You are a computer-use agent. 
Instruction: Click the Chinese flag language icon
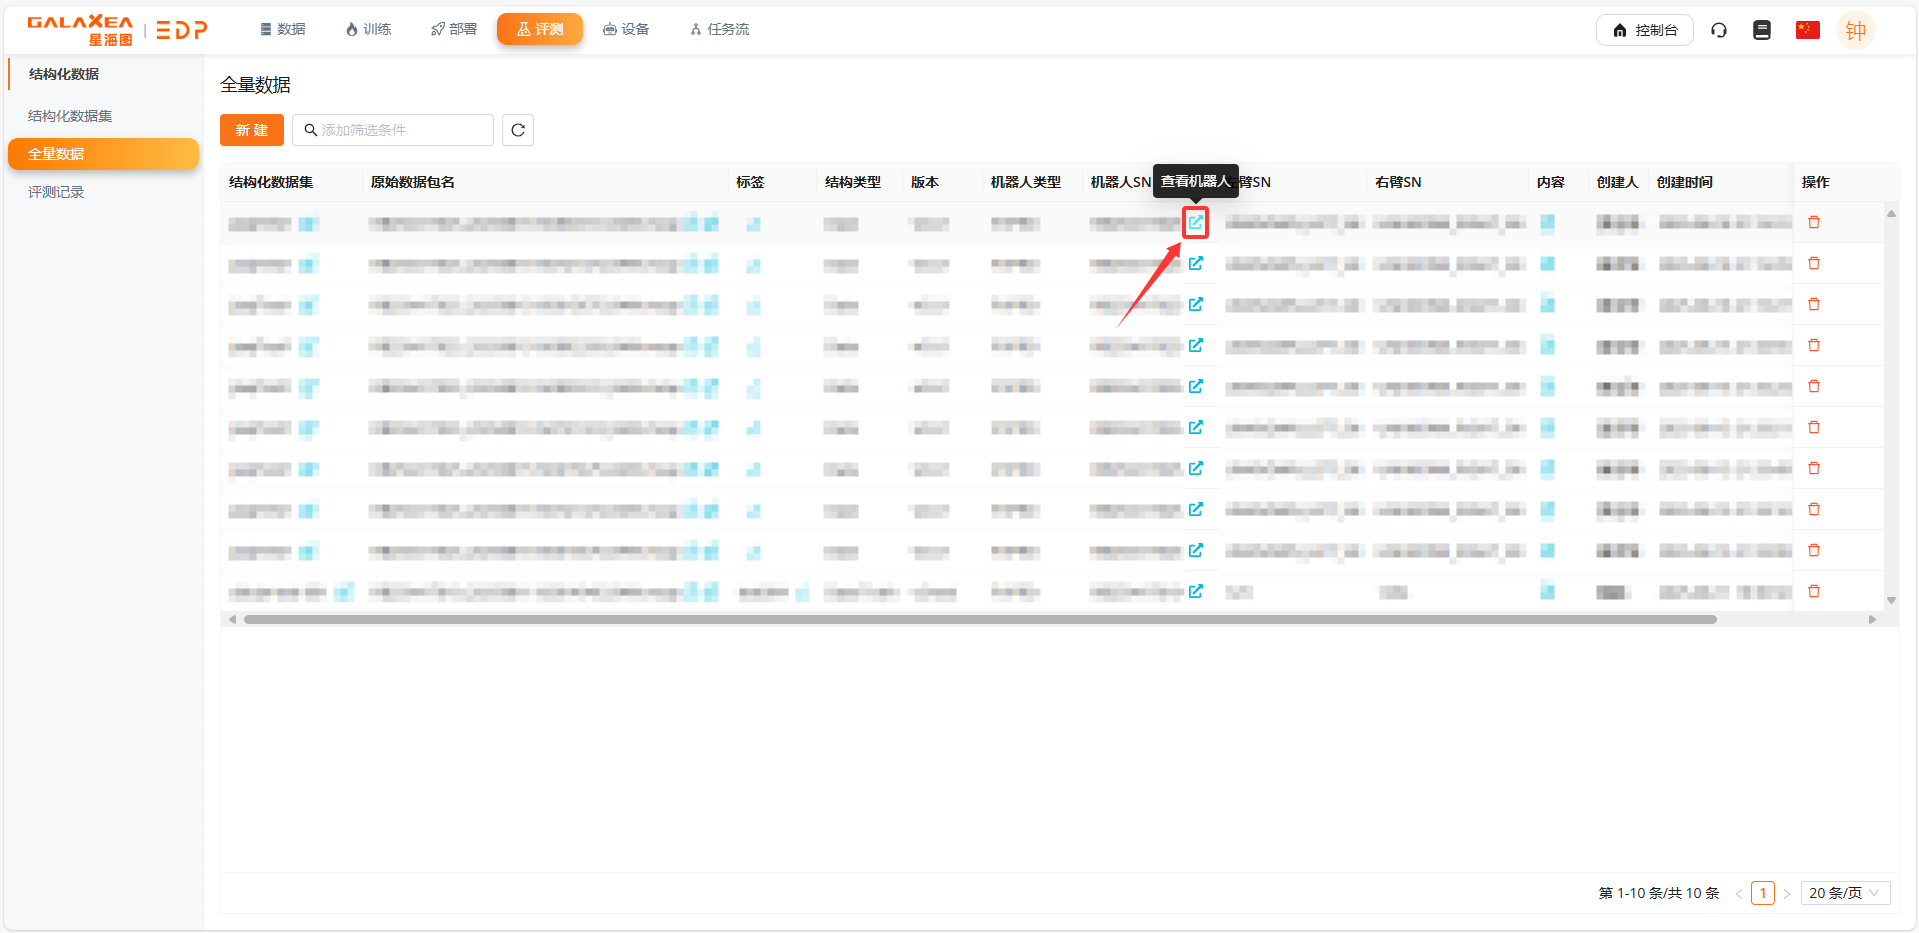[x=1807, y=30]
